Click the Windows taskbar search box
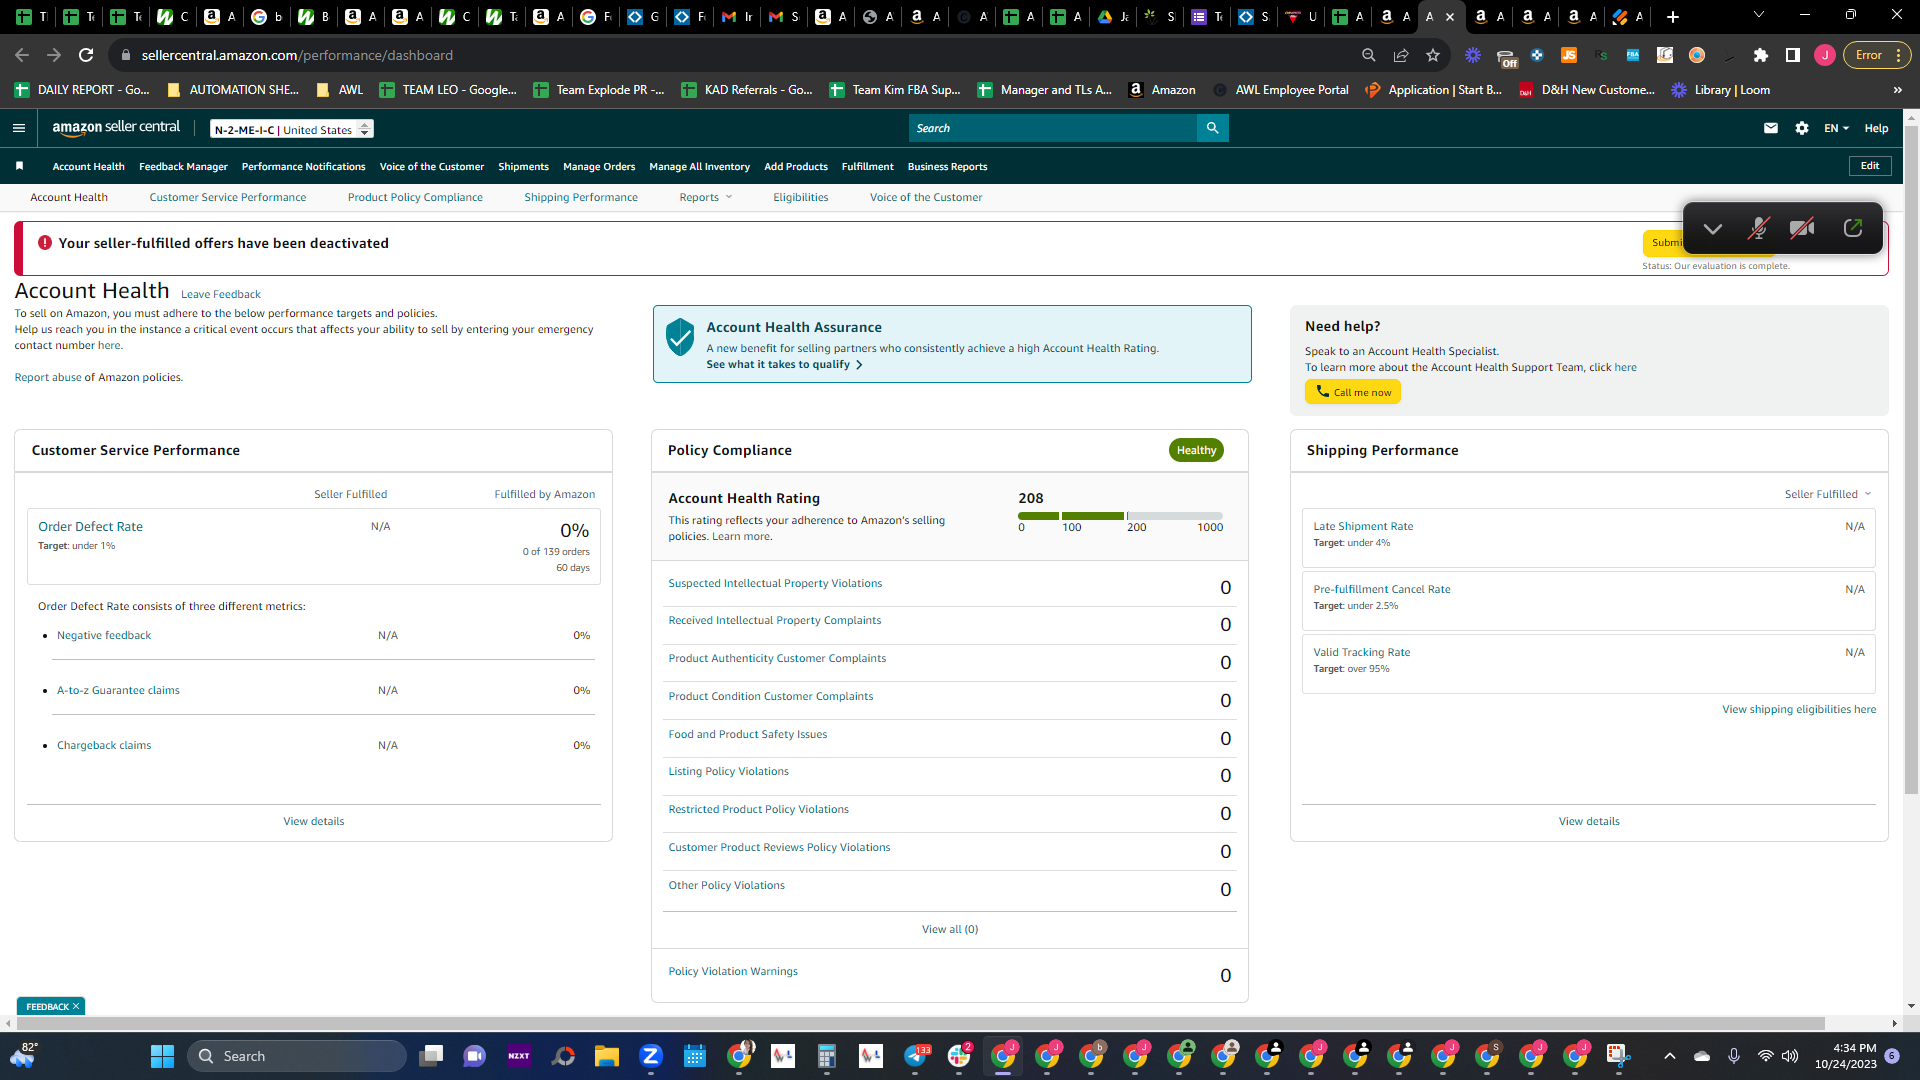1920x1080 pixels. pyautogui.click(x=297, y=1056)
